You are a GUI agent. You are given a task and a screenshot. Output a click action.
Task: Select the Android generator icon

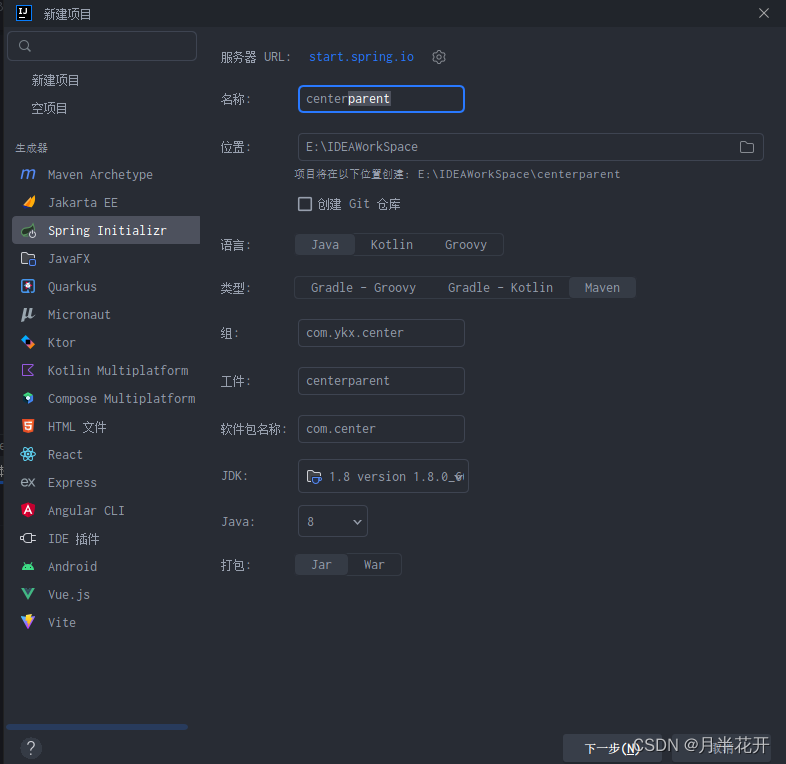pyautogui.click(x=28, y=567)
